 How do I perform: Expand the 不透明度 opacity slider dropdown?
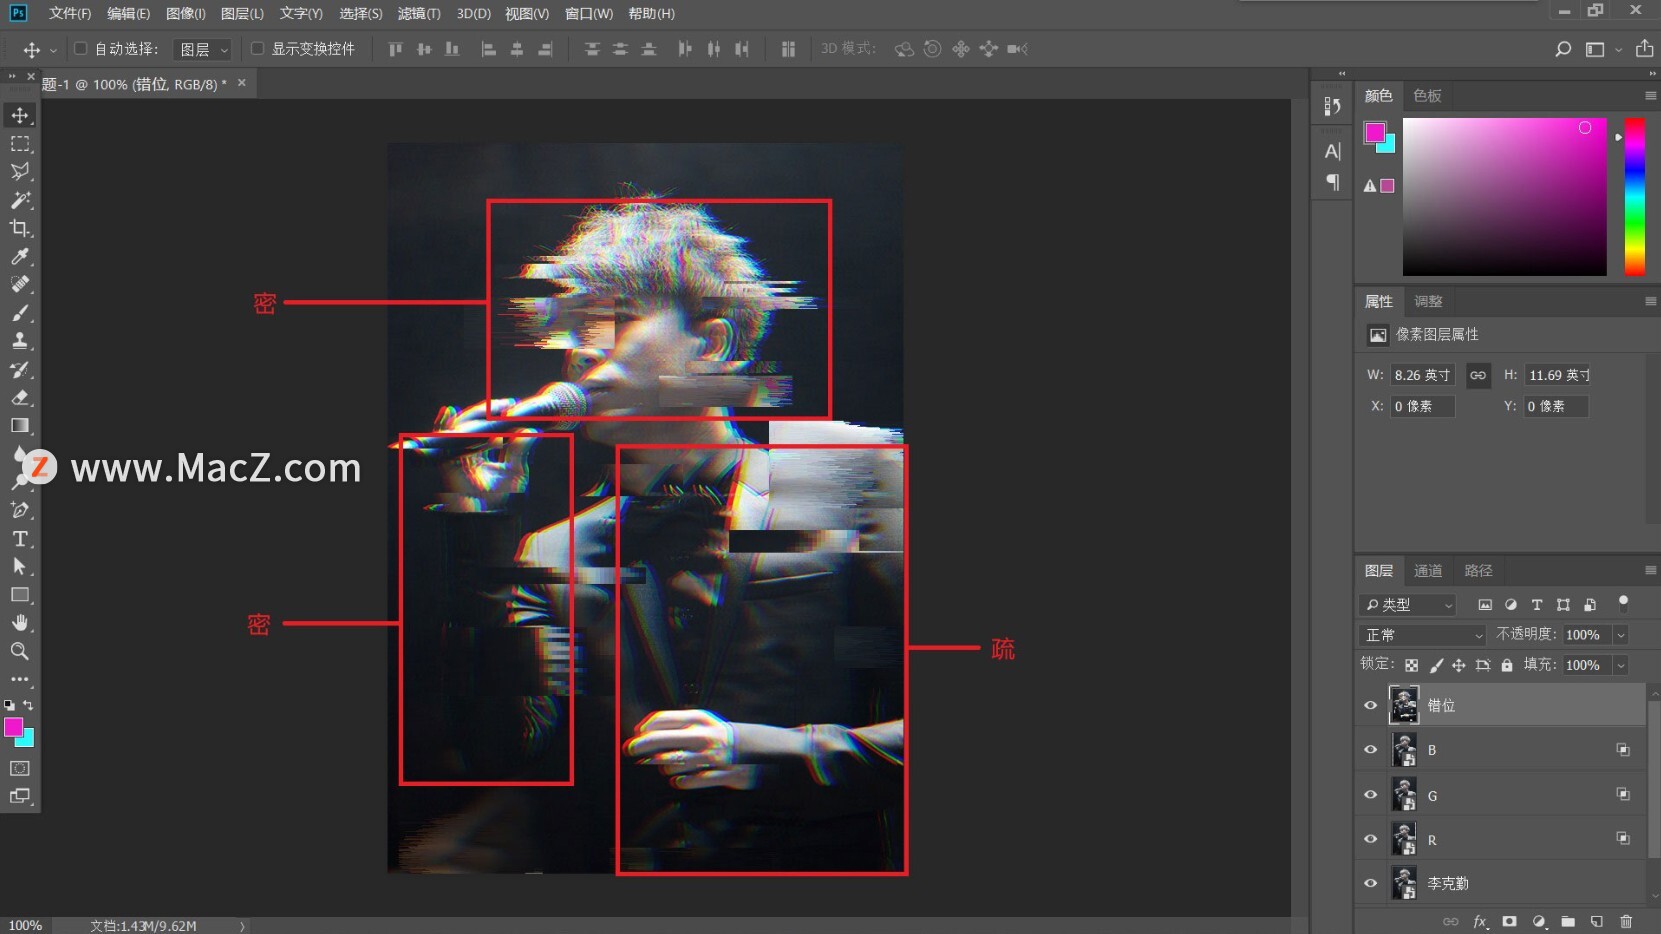click(1621, 635)
